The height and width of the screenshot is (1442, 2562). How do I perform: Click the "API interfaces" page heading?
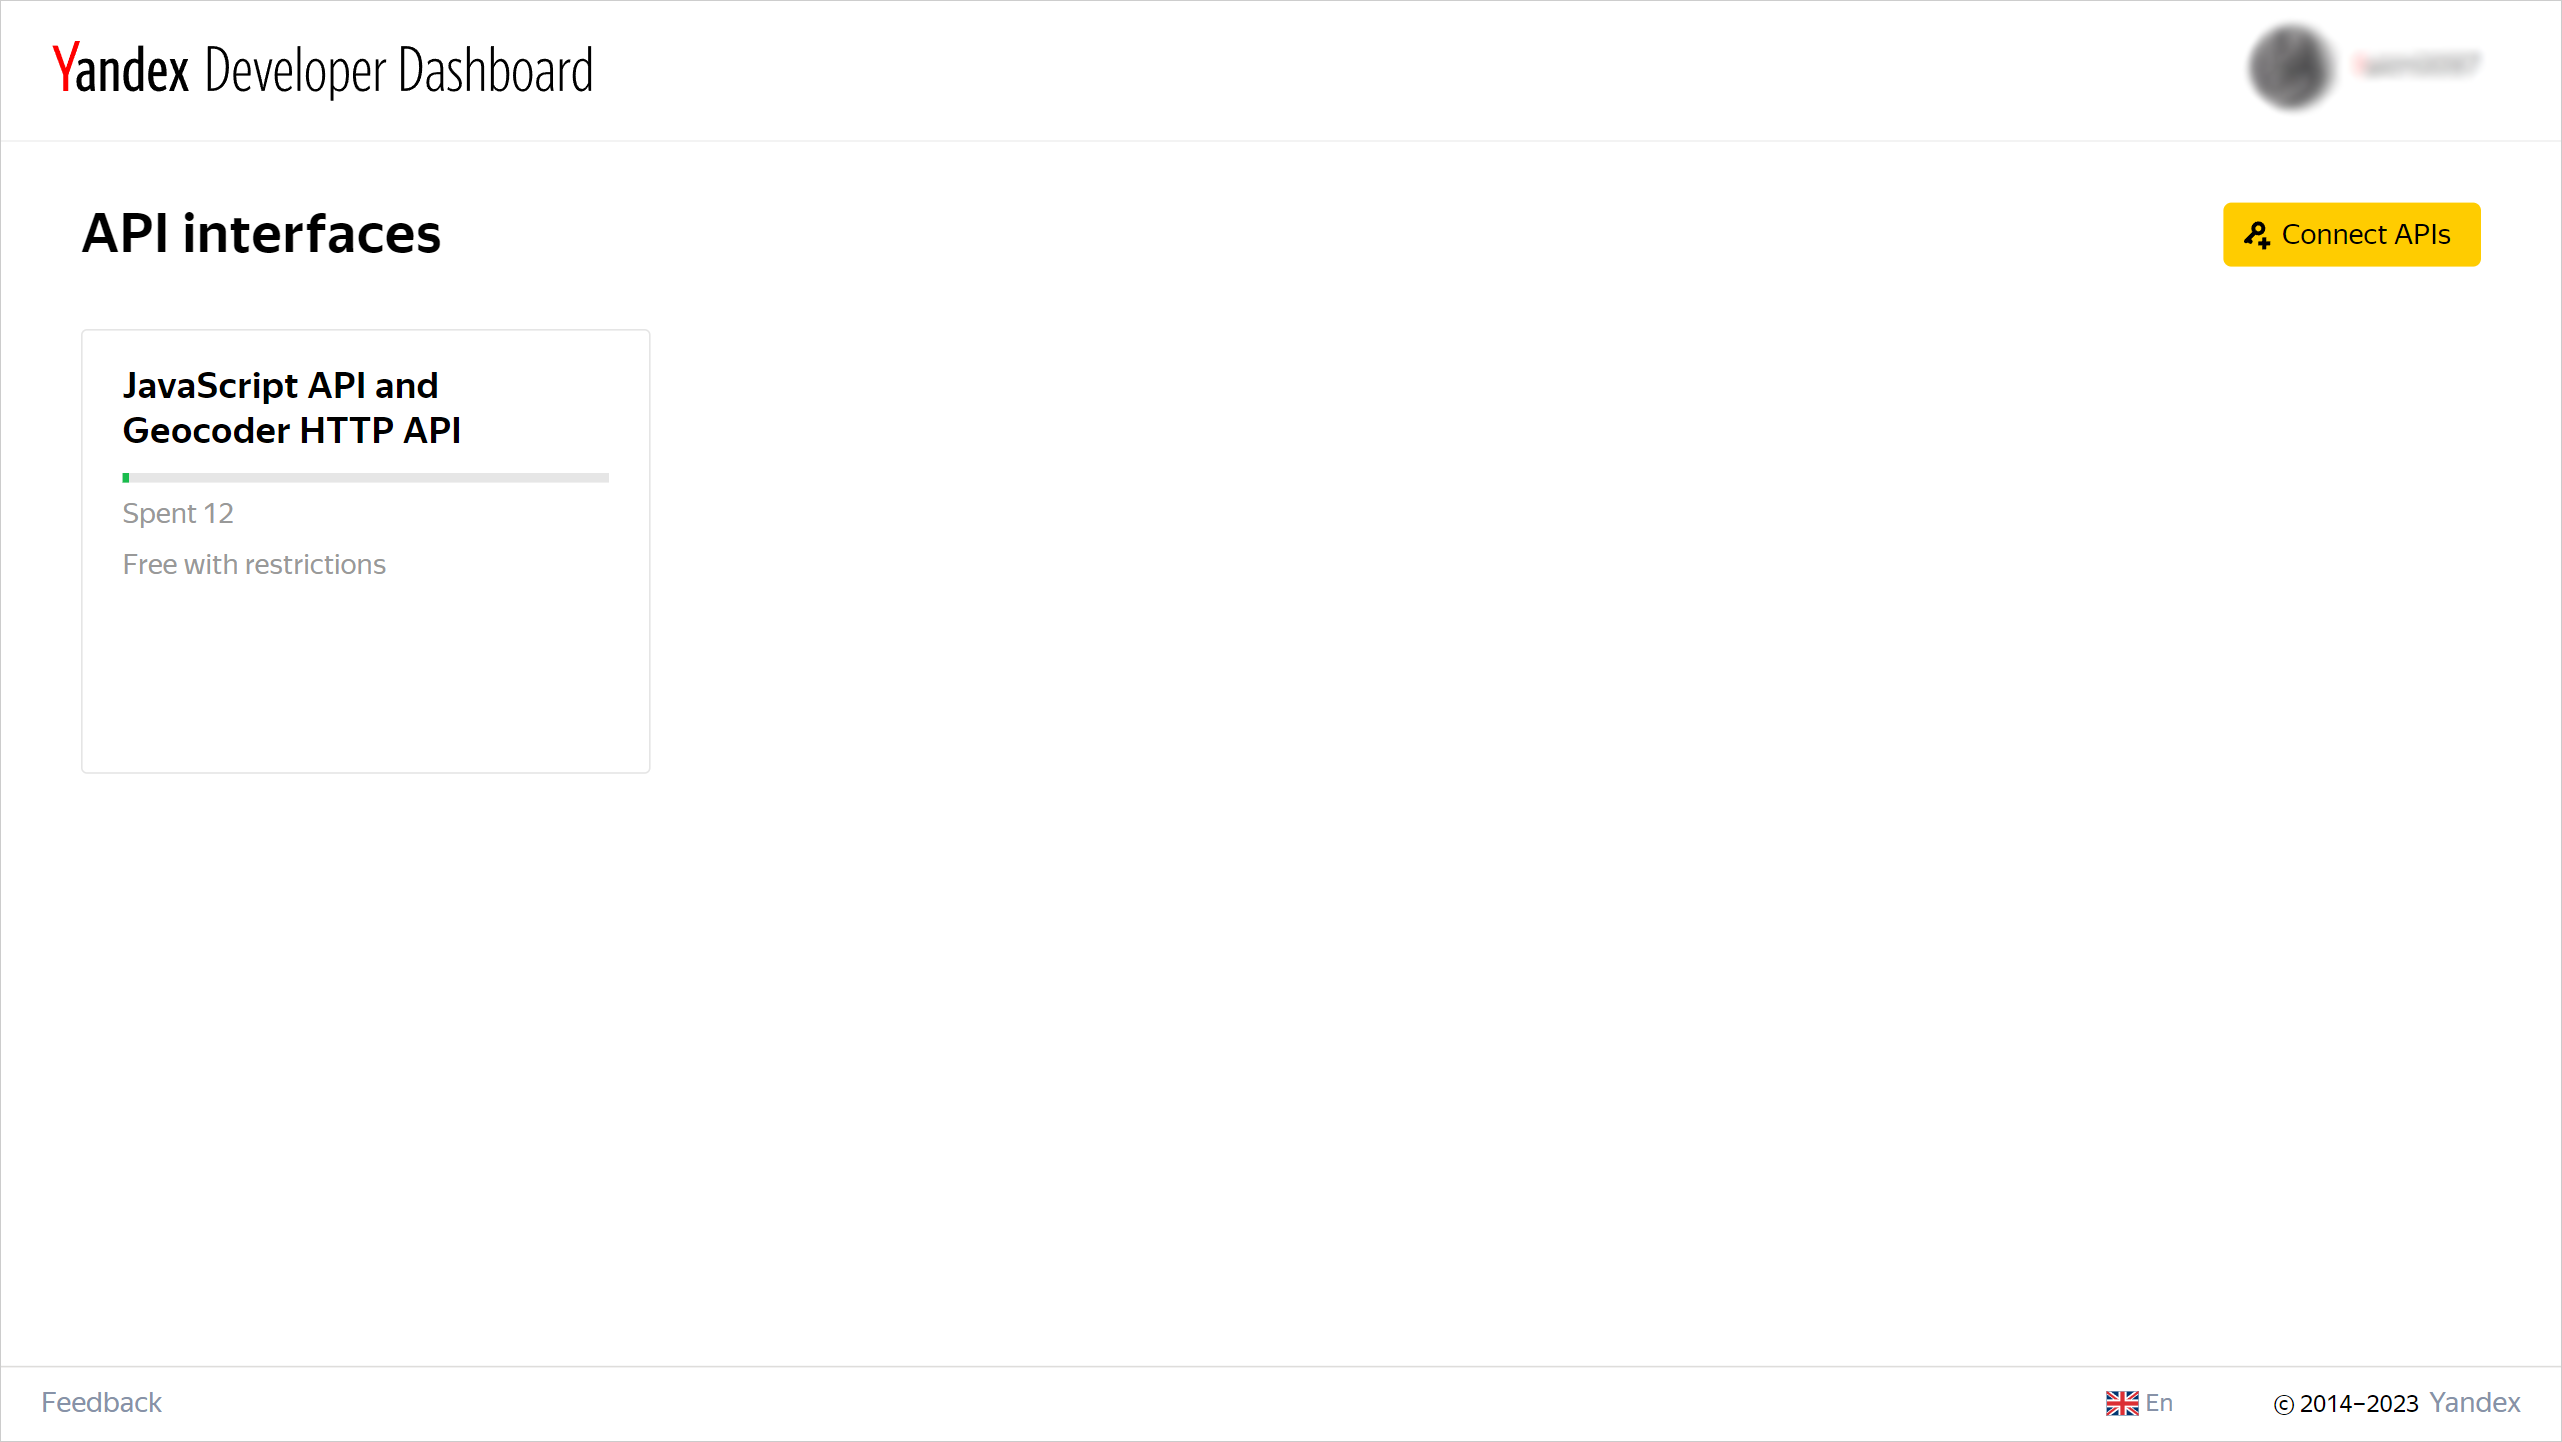click(261, 234)
